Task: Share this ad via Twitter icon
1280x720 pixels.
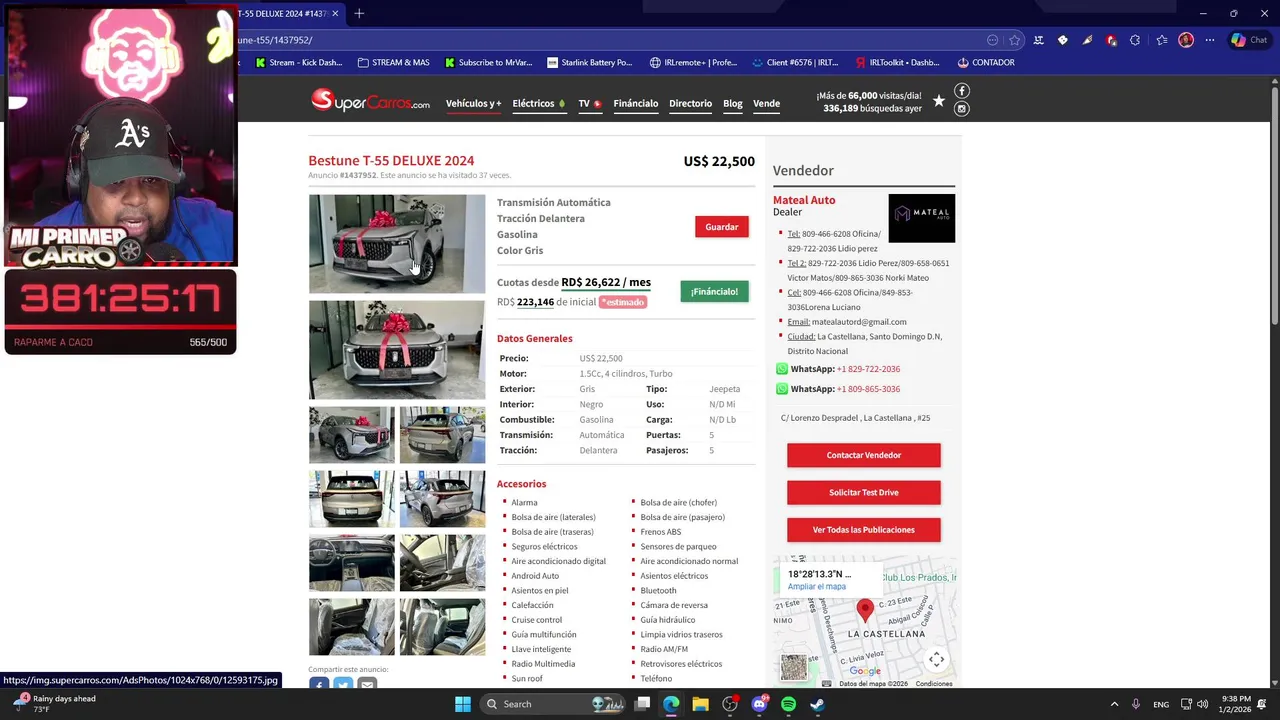Action: tap(343, 684)
